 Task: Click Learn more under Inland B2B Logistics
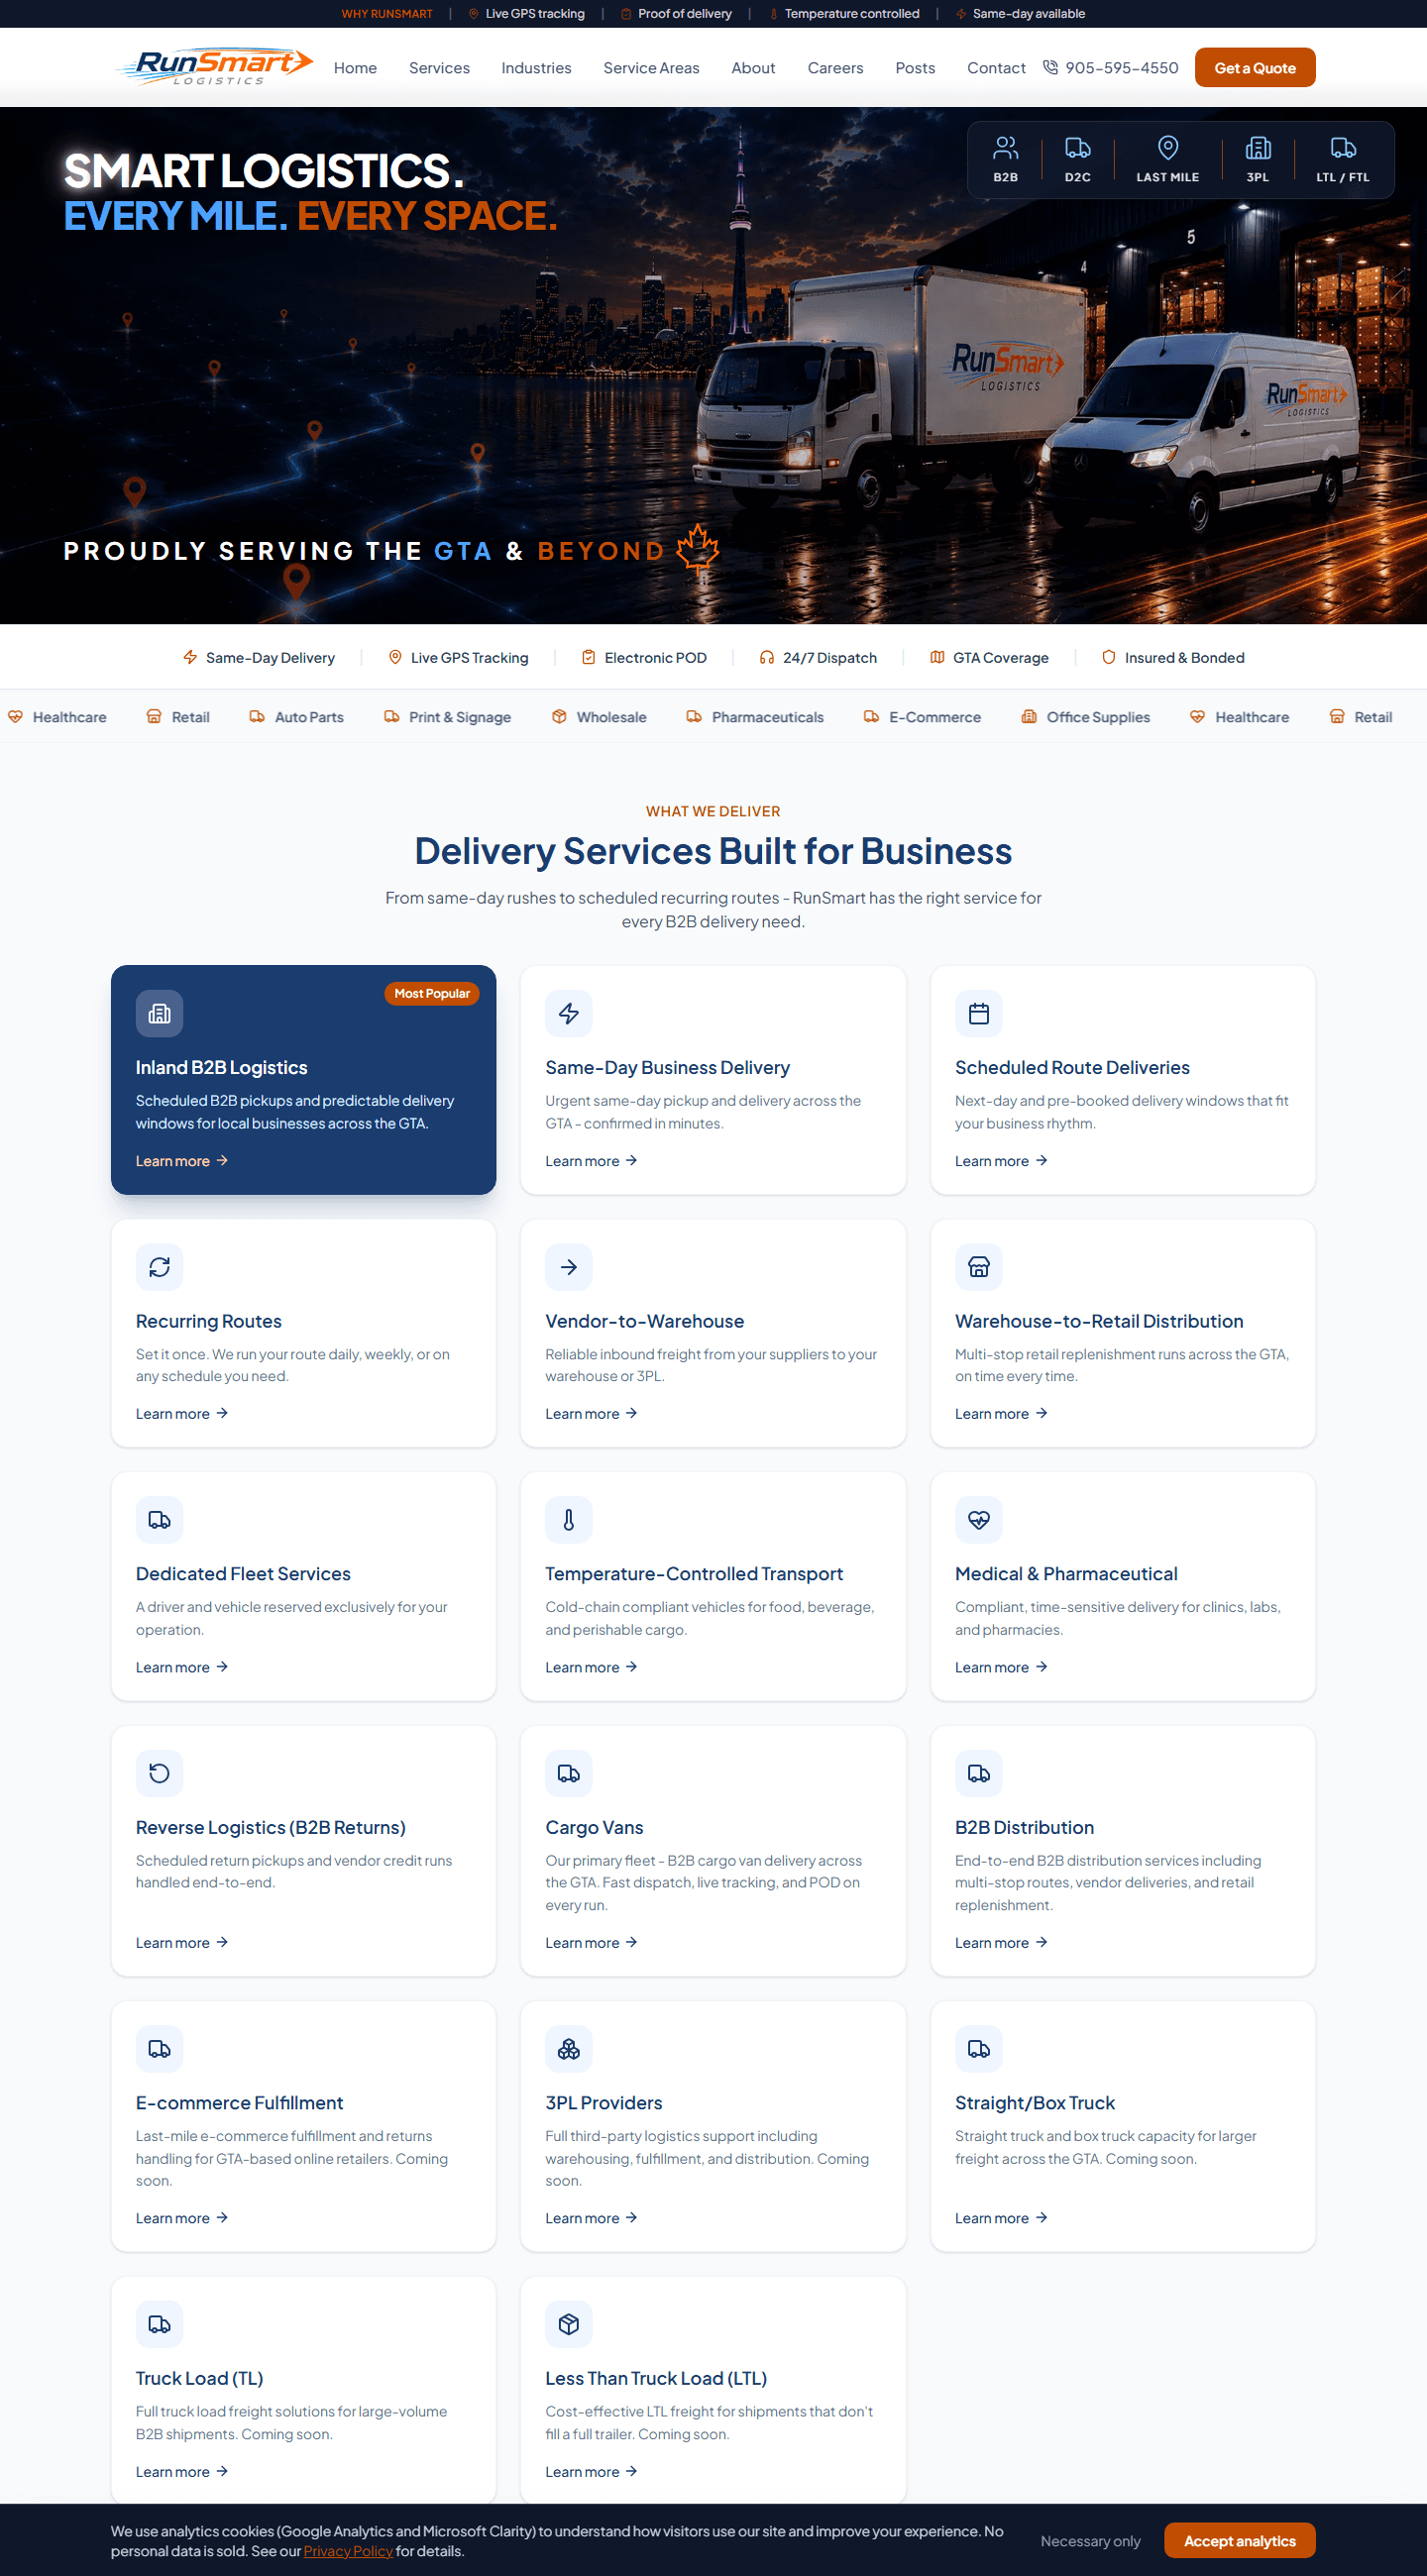tap(182, 1161)
